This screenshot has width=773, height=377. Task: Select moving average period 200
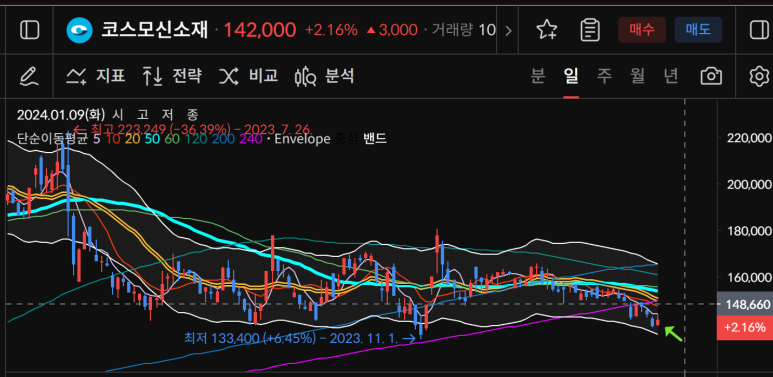click(x=222, y=139)
